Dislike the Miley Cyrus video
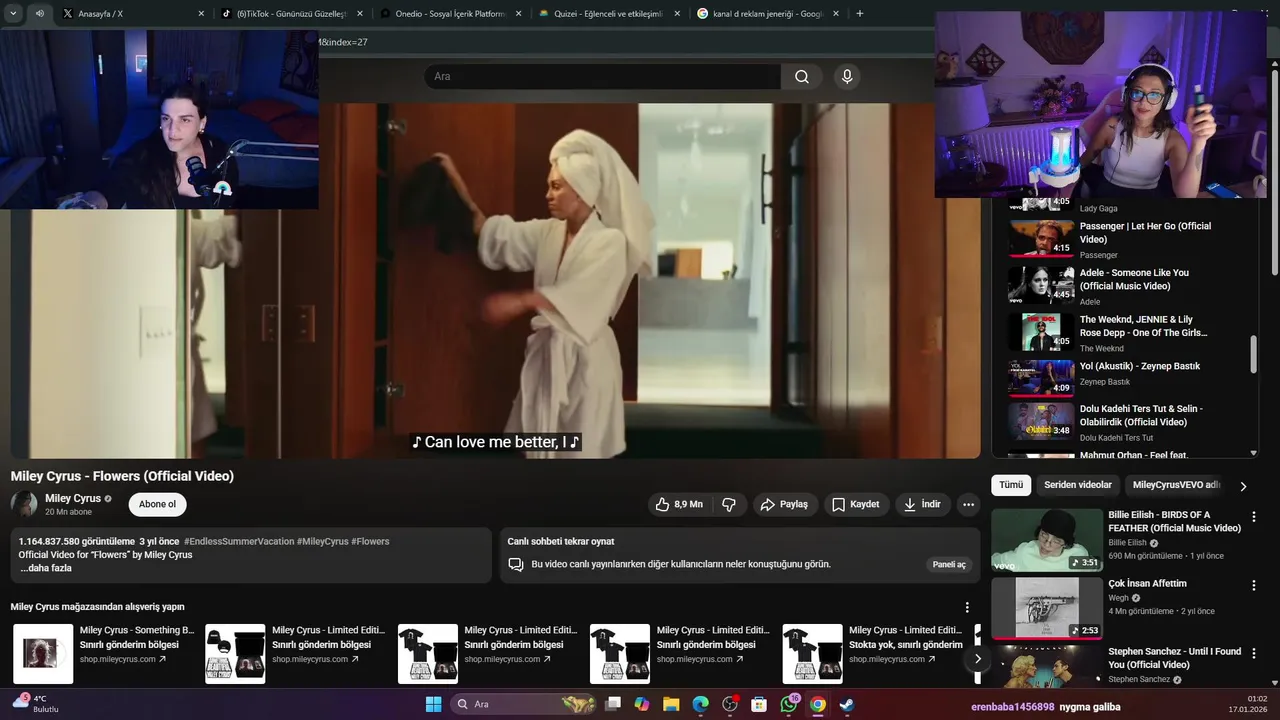This screenshot has width=1280, height=720. [x=729, y=505]
